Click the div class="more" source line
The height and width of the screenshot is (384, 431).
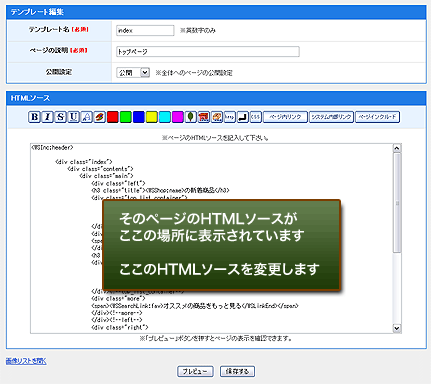118,298
